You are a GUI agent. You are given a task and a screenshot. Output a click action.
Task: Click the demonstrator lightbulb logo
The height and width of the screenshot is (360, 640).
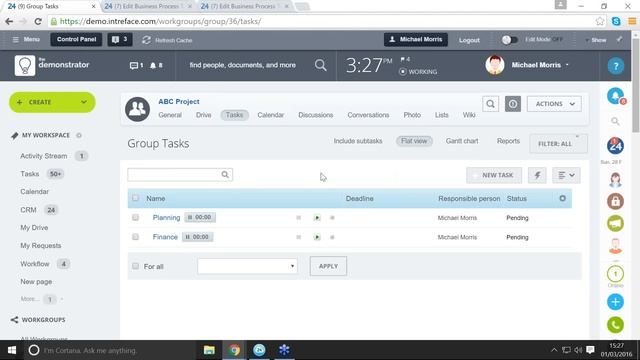[x=25, y=65]
